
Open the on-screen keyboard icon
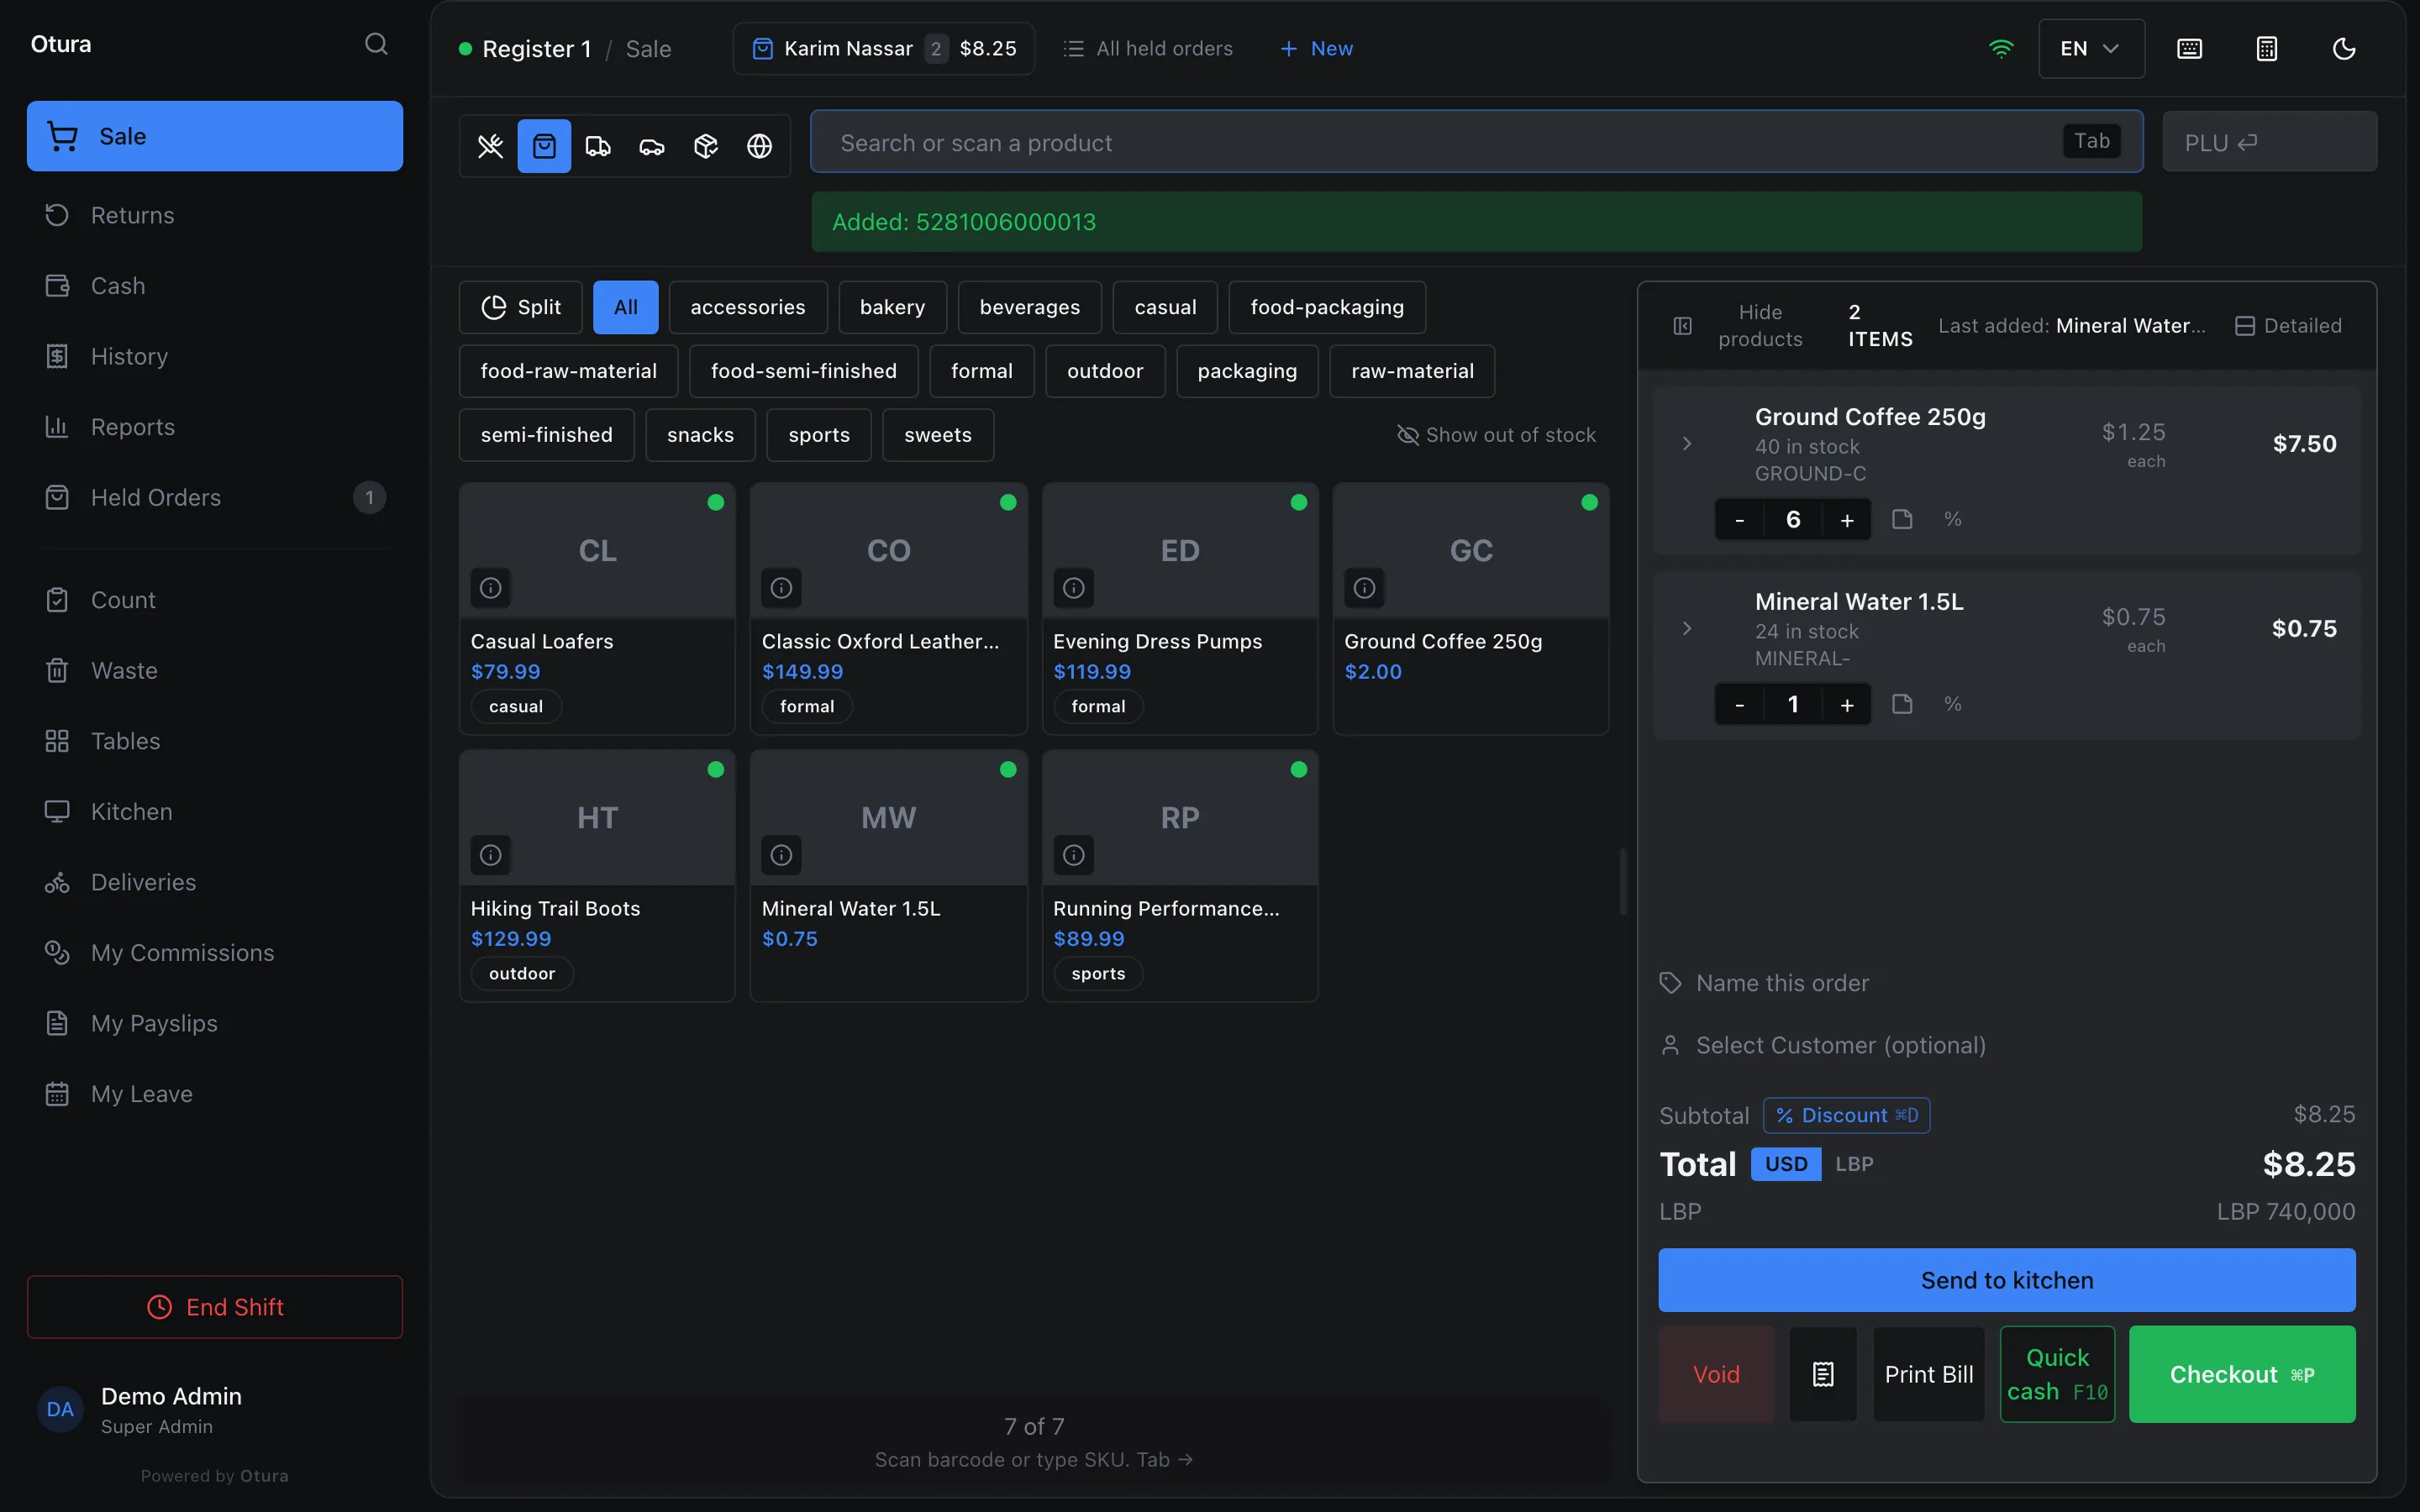(2189, 49)
